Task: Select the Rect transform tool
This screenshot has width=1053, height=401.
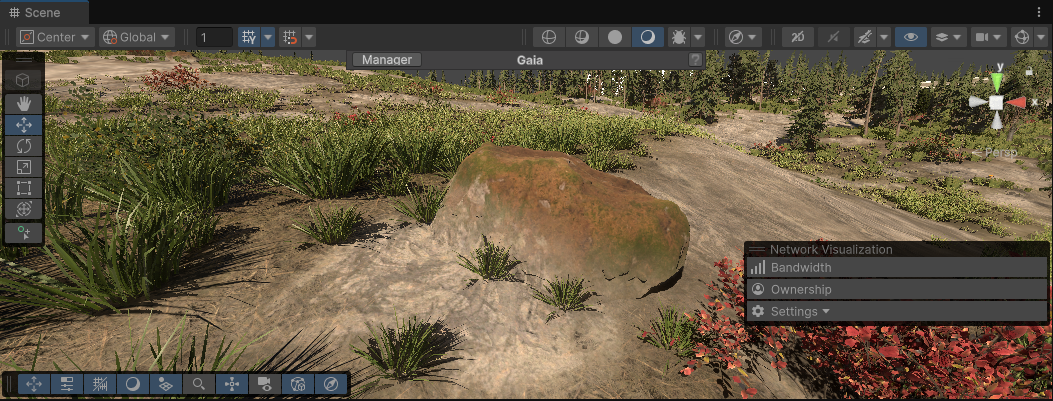Action: (x=24, y=188)
